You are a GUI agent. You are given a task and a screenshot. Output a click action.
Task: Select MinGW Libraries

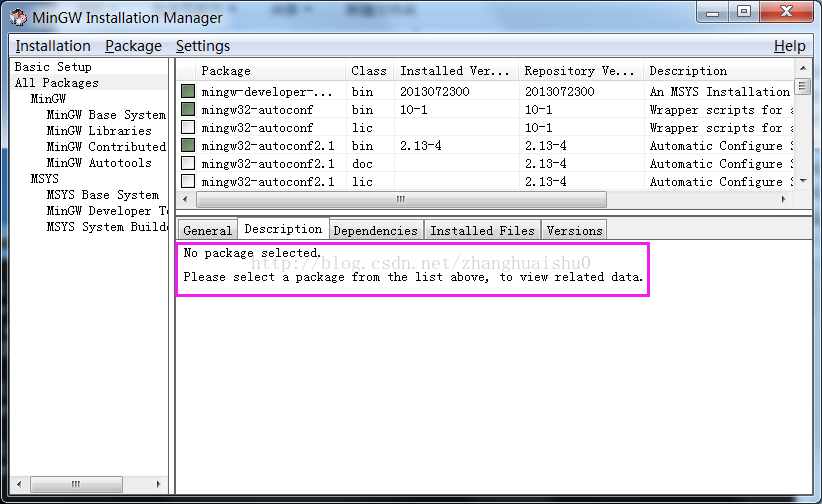point(99,131)
